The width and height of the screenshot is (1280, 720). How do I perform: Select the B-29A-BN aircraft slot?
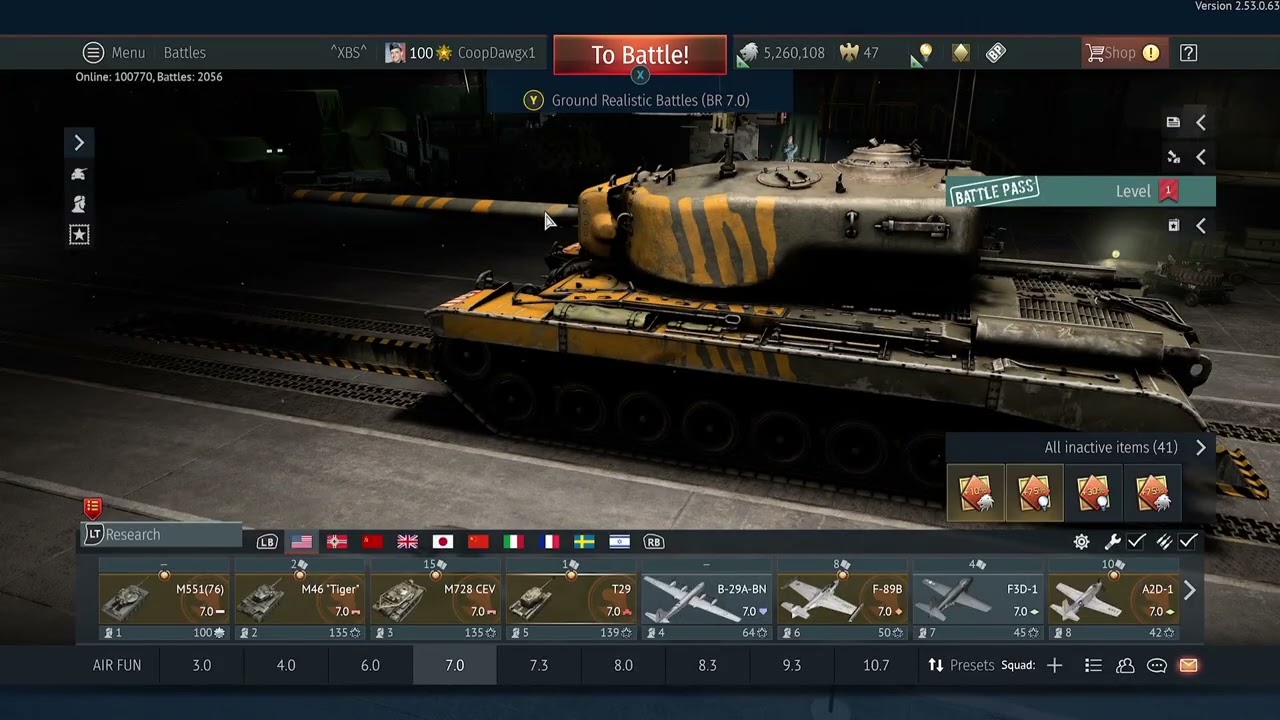[x=707, y=602]
